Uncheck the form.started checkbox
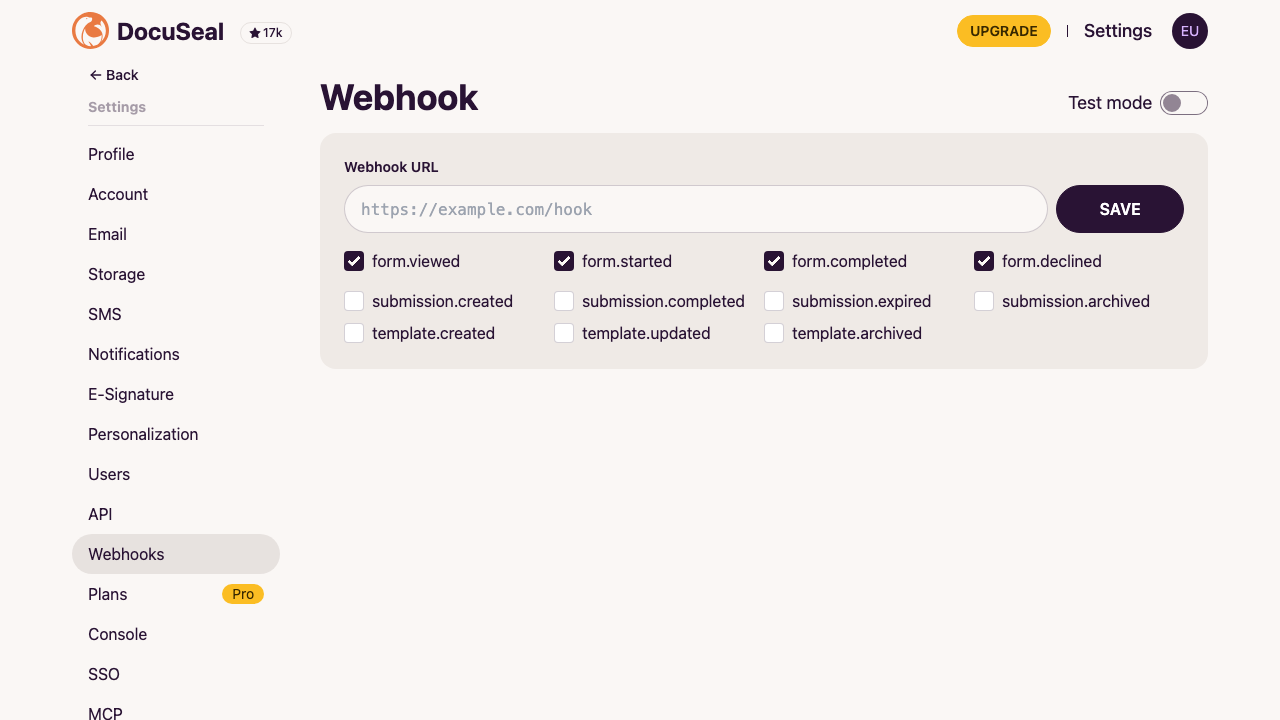 [x=564, y=261]
